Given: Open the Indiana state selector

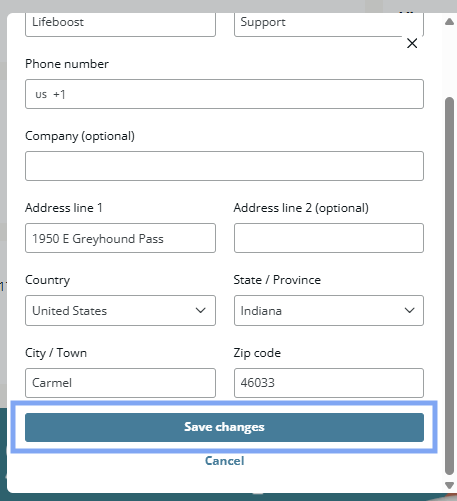Looking at the screenshot, I should coord(329,310).
